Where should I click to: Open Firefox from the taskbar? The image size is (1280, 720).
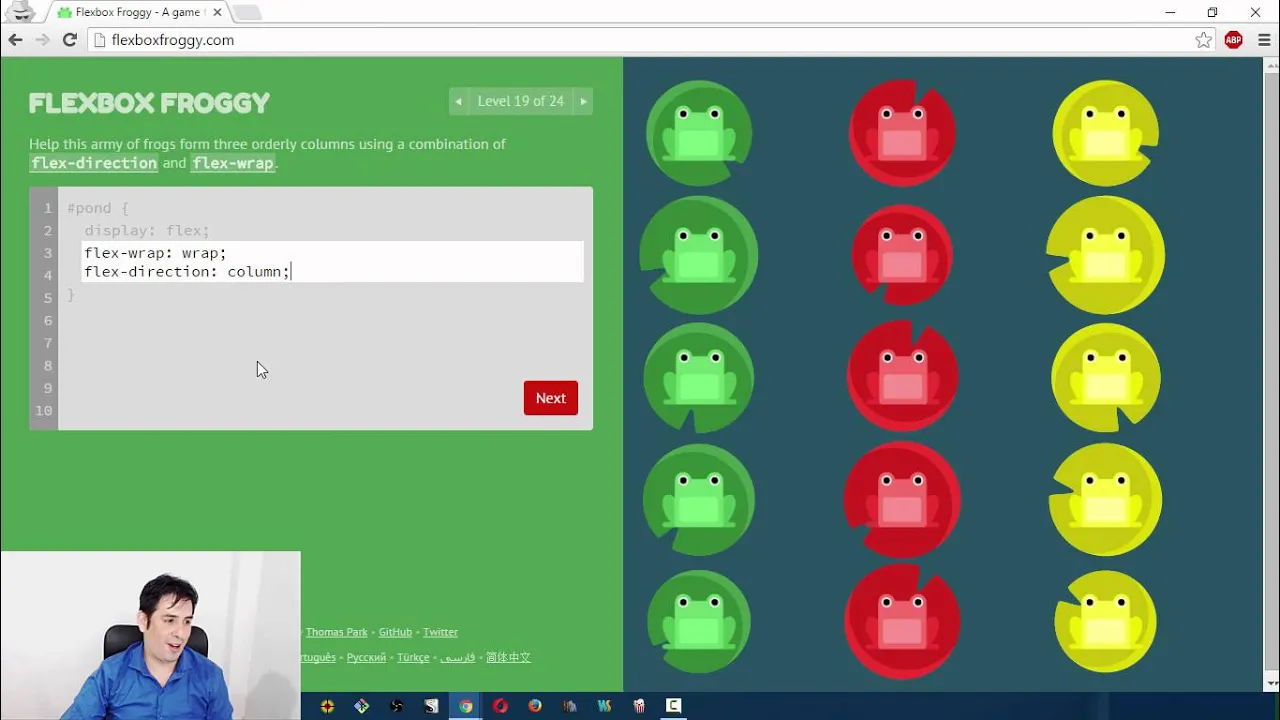click(x=535, y=706)
